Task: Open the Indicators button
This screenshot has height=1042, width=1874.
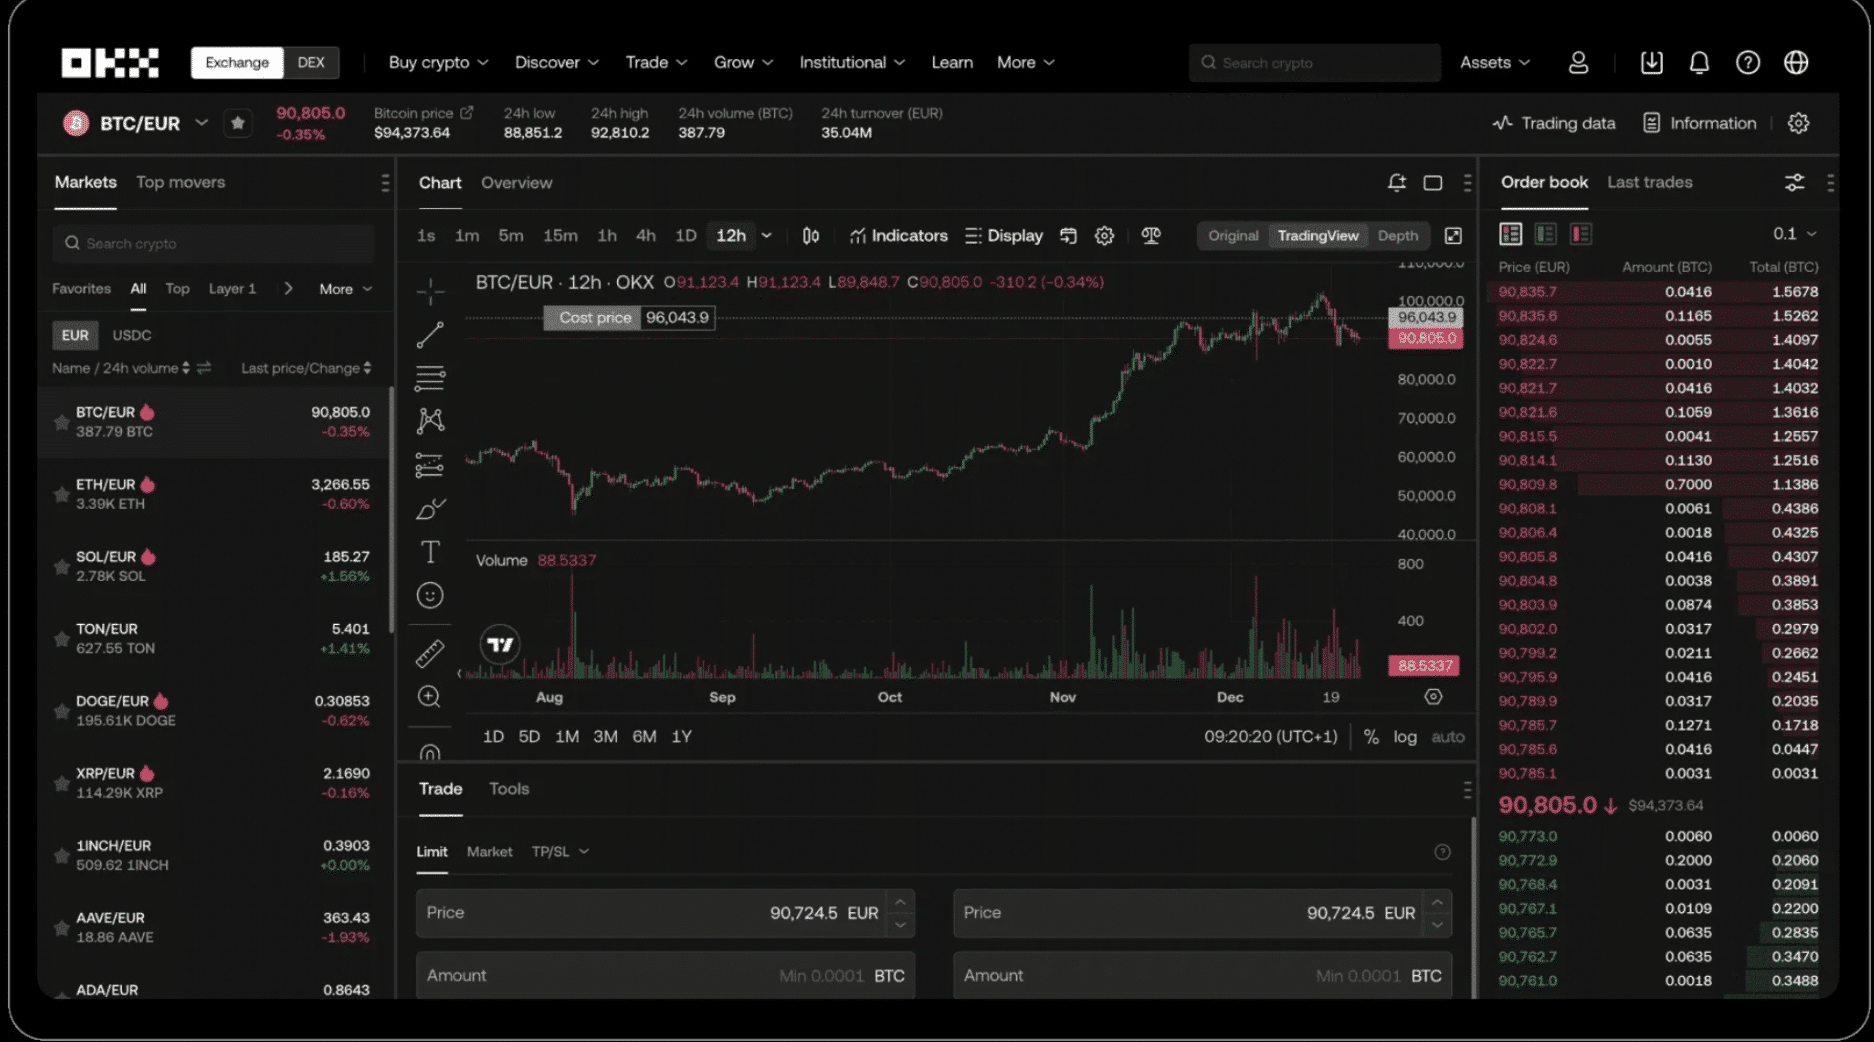Action: [x=898, y=236]
